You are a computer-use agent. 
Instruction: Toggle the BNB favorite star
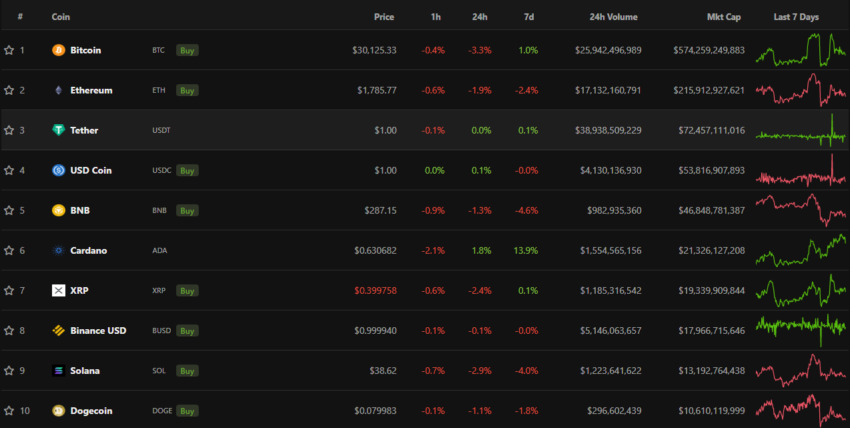[x=9, y=211]
